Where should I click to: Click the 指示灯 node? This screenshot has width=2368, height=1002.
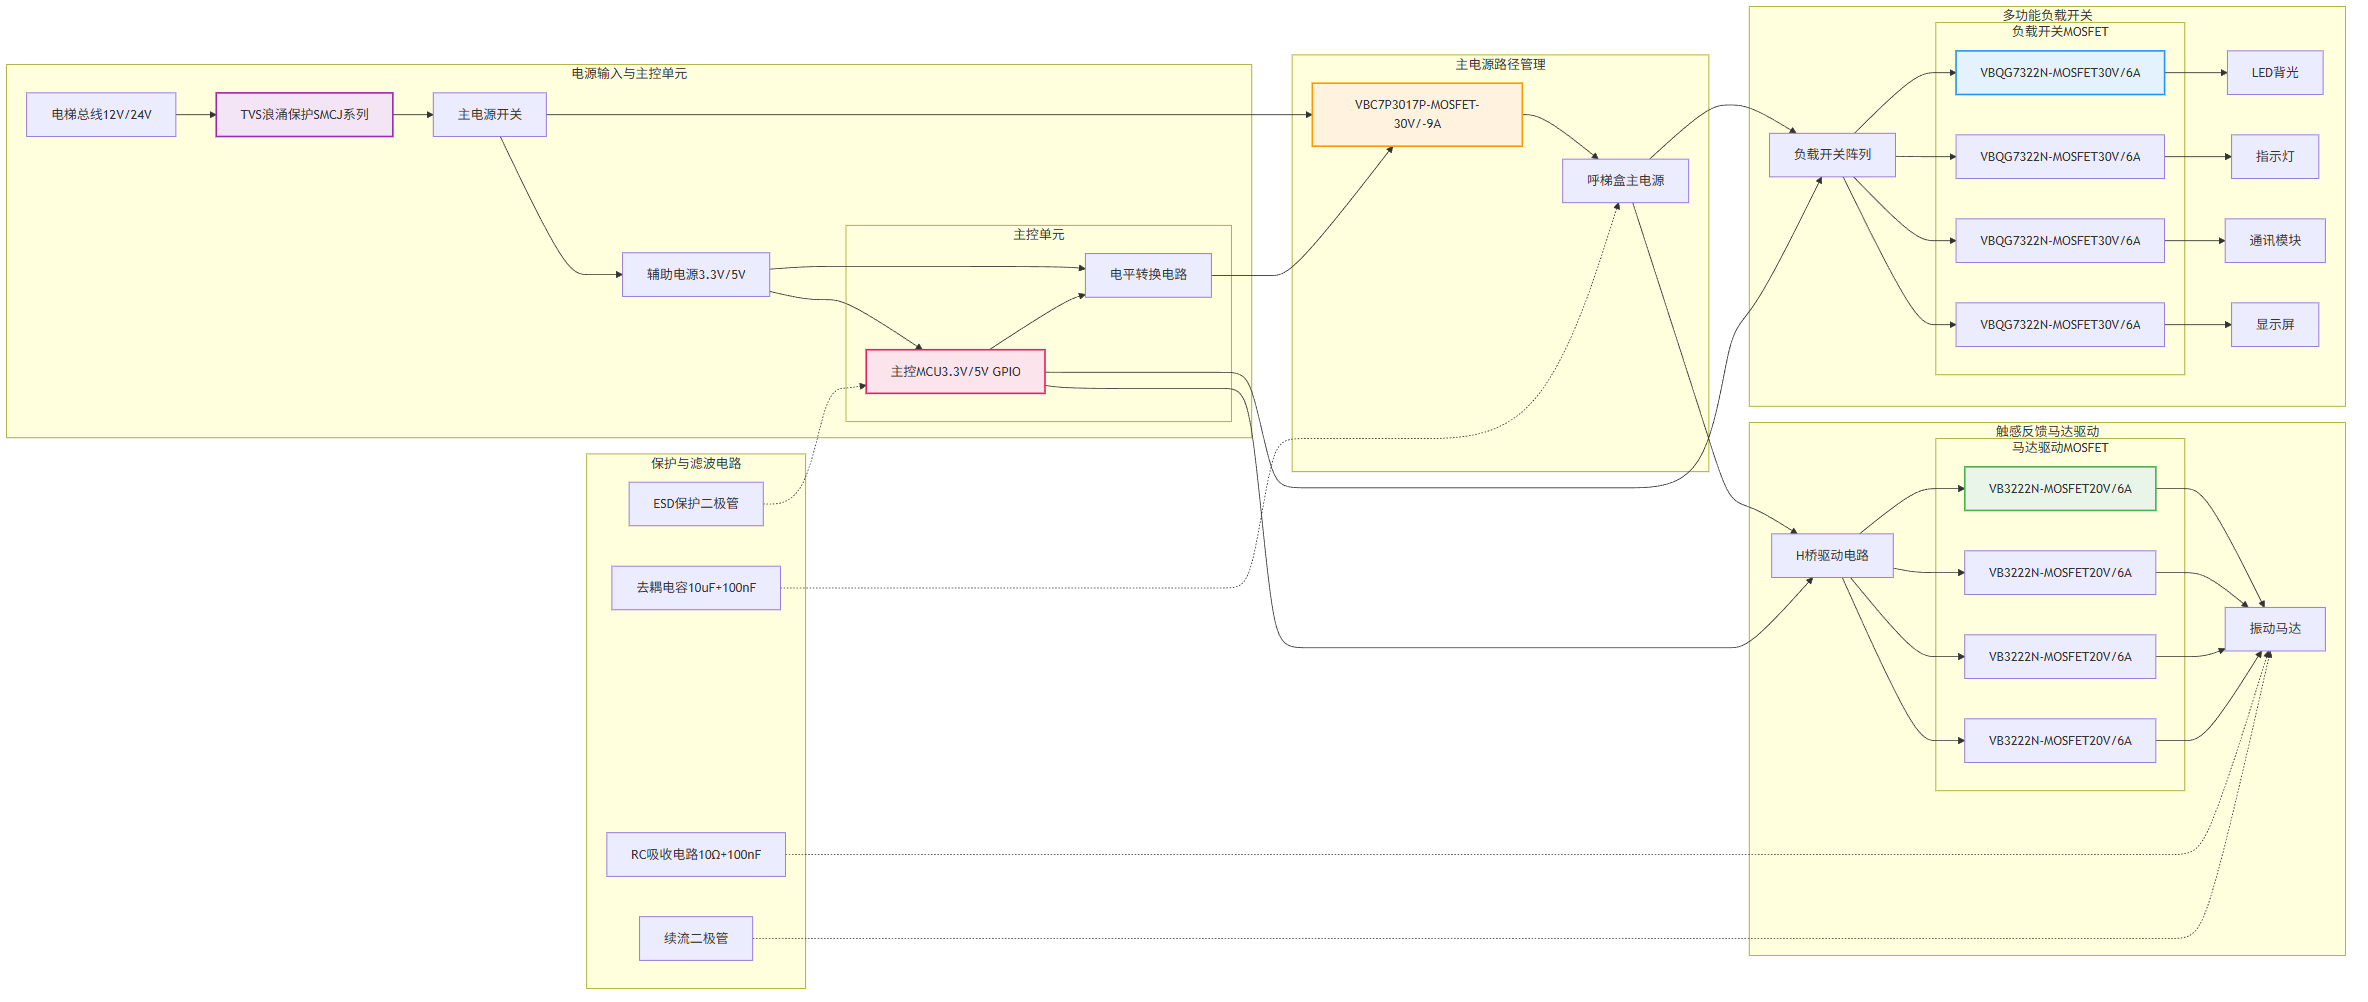2275,157
